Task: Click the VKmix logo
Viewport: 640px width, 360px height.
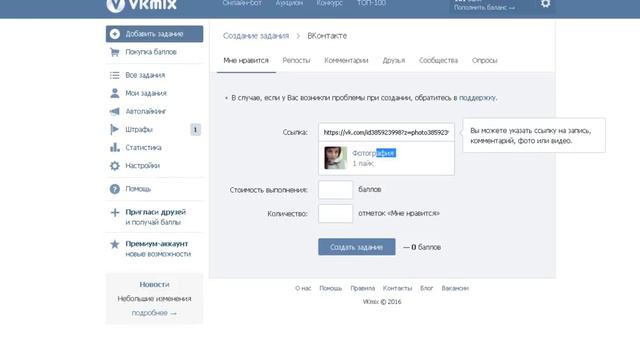Action: click(x=142, y=5)
